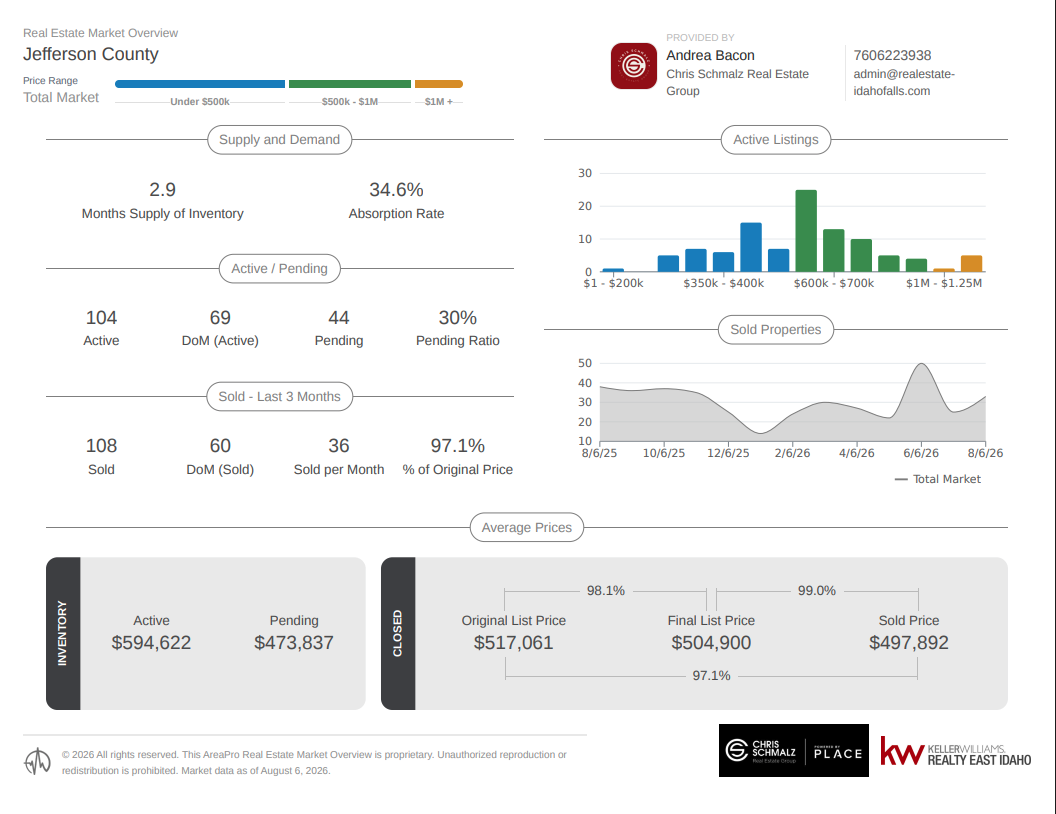Click the tallest green bar in Active Listings
The height and width of the screenshot is (814, 1056).
click(x=806, y=231)
